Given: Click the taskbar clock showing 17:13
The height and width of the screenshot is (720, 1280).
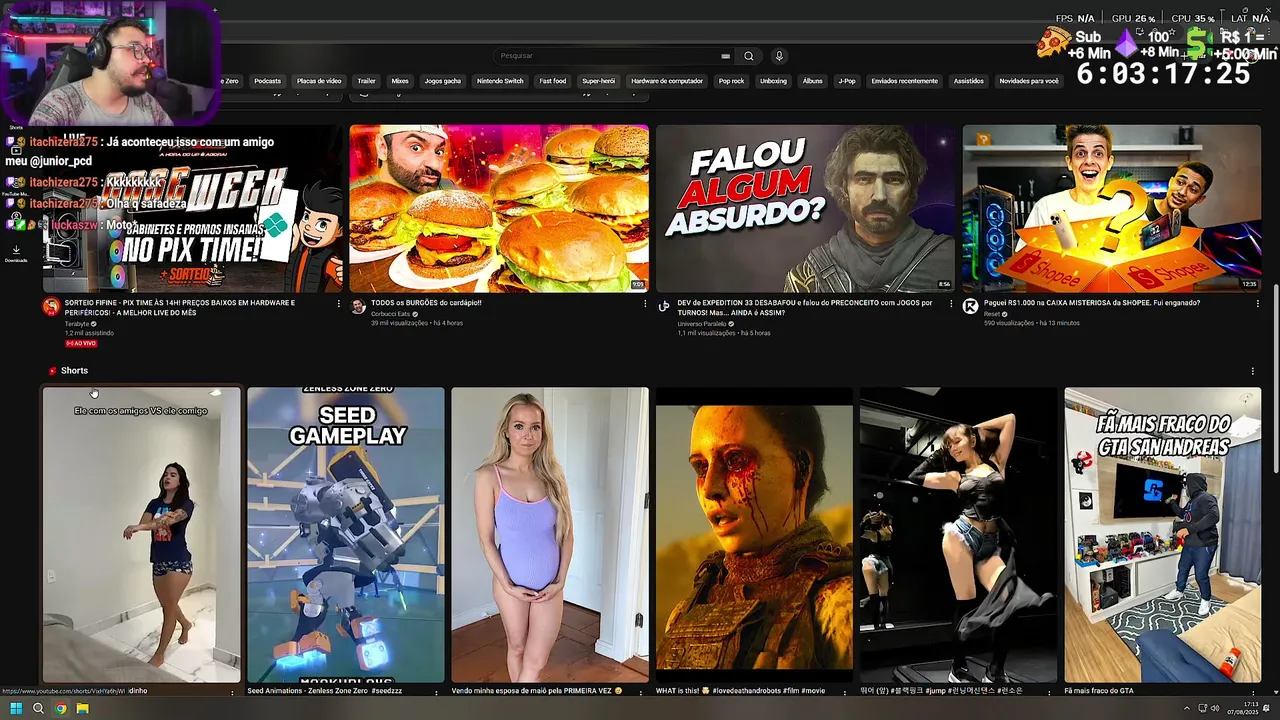Looking at the screenshot, I should (1244, 708).
